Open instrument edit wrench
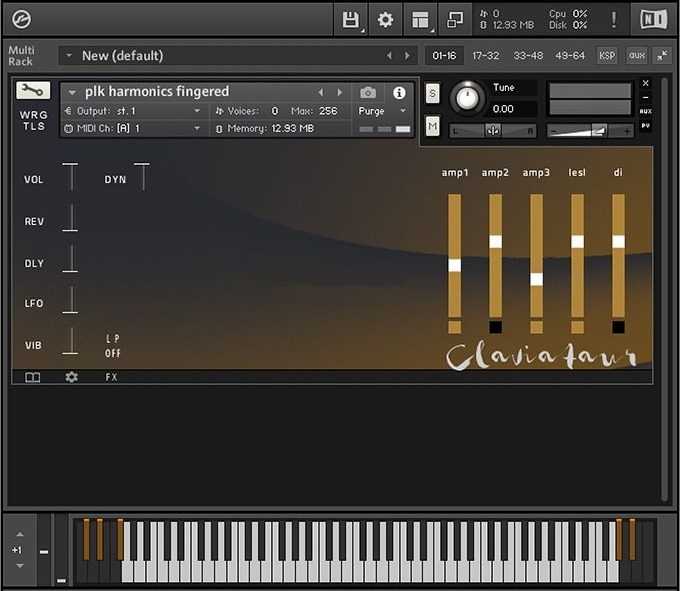 [x=33, y=90]
